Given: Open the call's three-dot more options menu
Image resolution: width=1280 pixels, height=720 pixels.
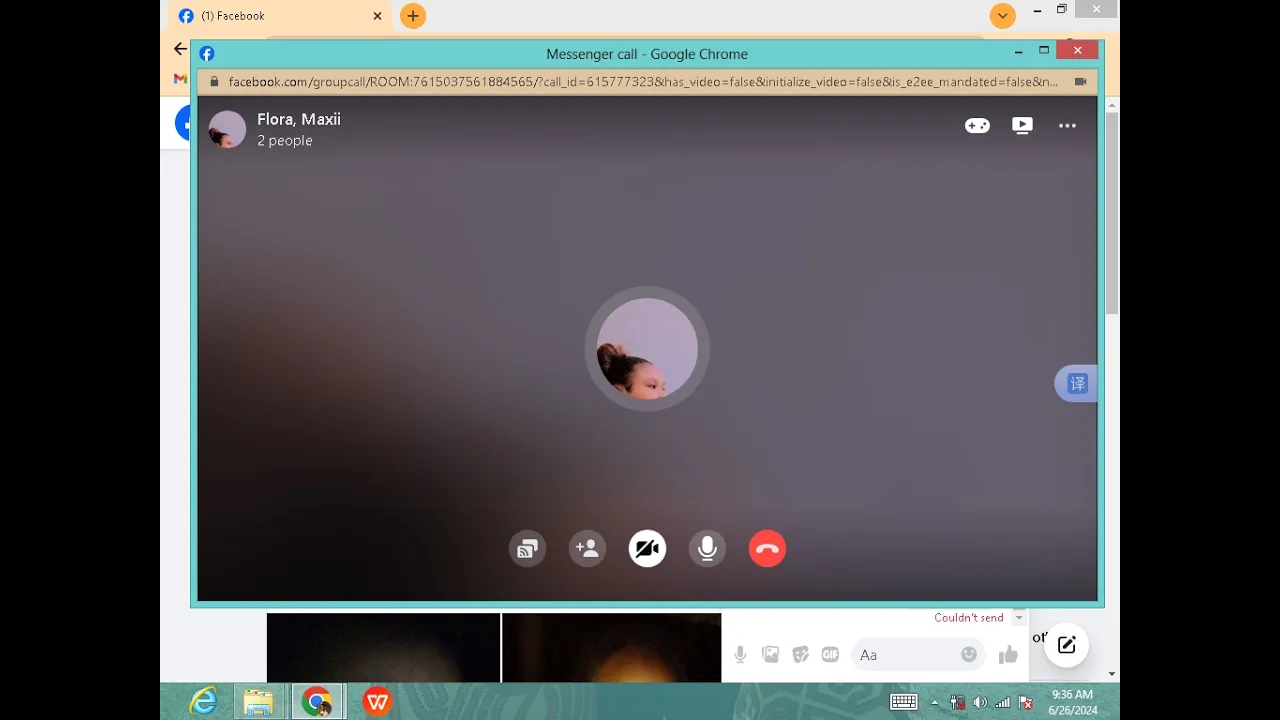Looking at the screenshot, I should [1067, 126].
